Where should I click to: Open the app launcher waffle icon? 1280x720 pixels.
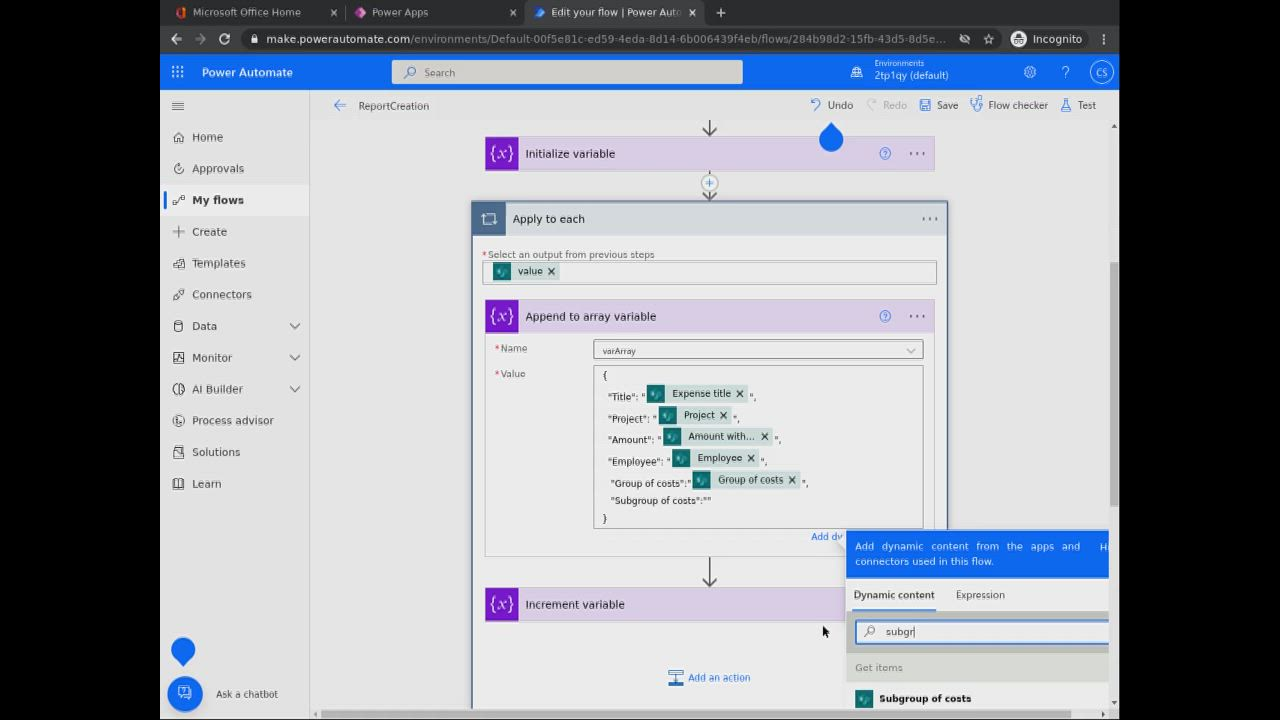coord(177,72)
